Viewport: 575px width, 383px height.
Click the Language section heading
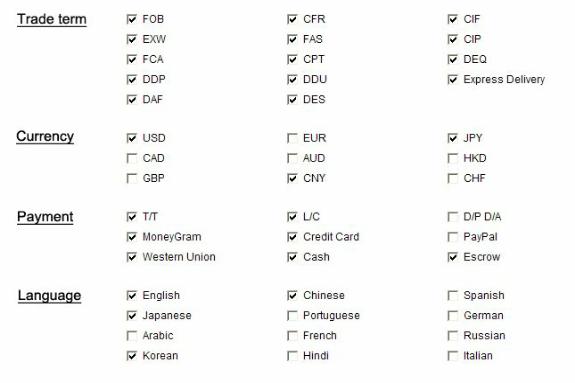(50, 296)
